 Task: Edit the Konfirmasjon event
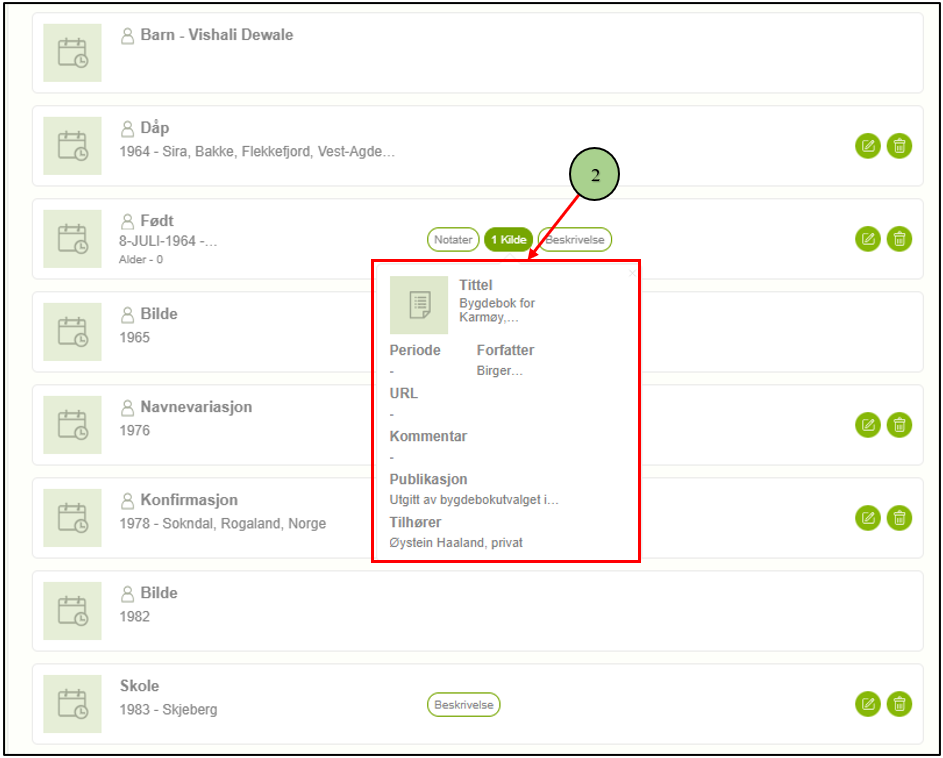pos(868,518)
